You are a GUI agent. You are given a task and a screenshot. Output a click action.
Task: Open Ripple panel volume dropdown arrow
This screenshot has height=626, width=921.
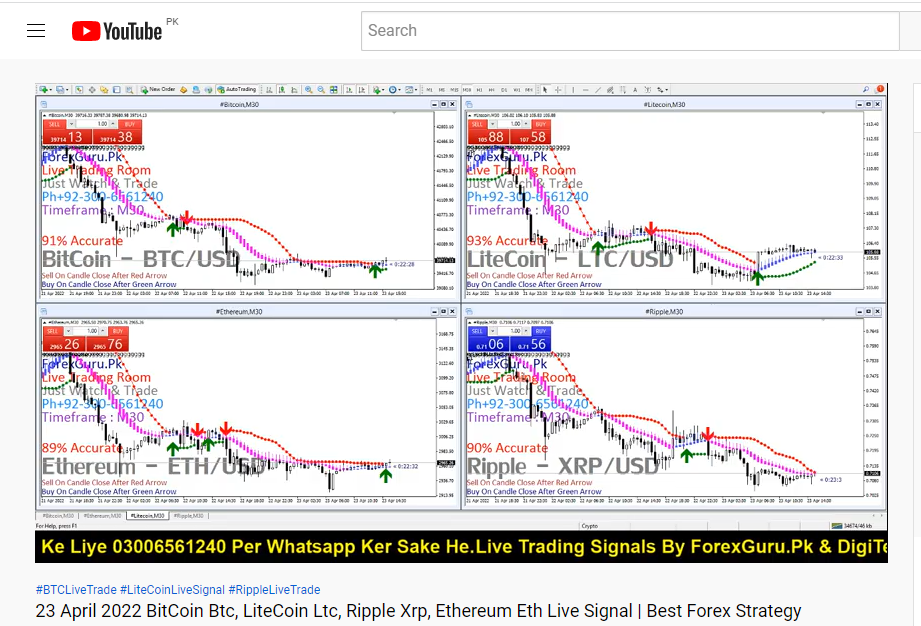click(x=492, y=331)
